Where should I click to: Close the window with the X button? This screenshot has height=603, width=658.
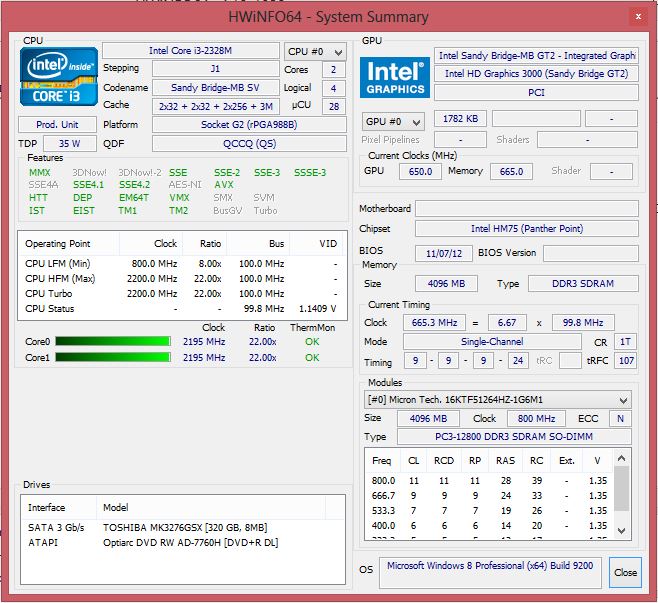pyautogui.click(x=638, y=17)
